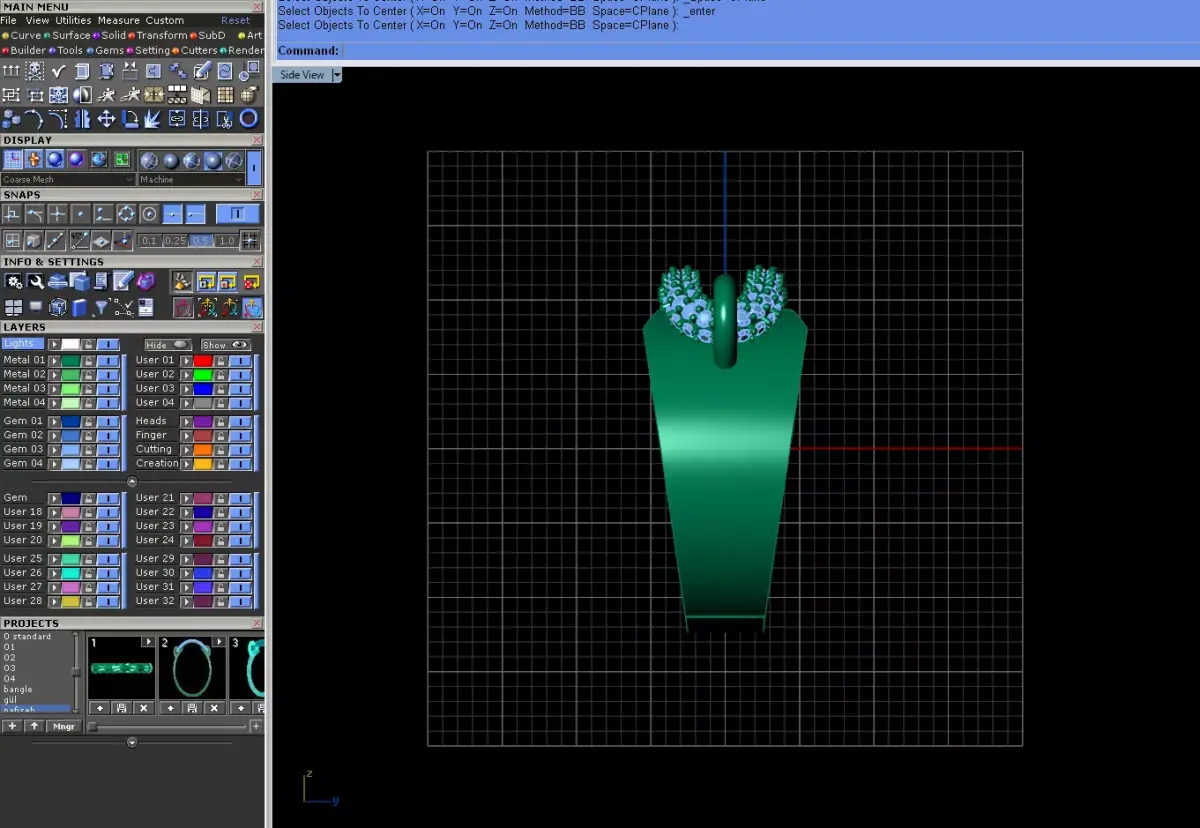The height and width of the screenshot is (828, 1200).
Task: Select the bangle project in list
Action: click(x=18, y=689)
